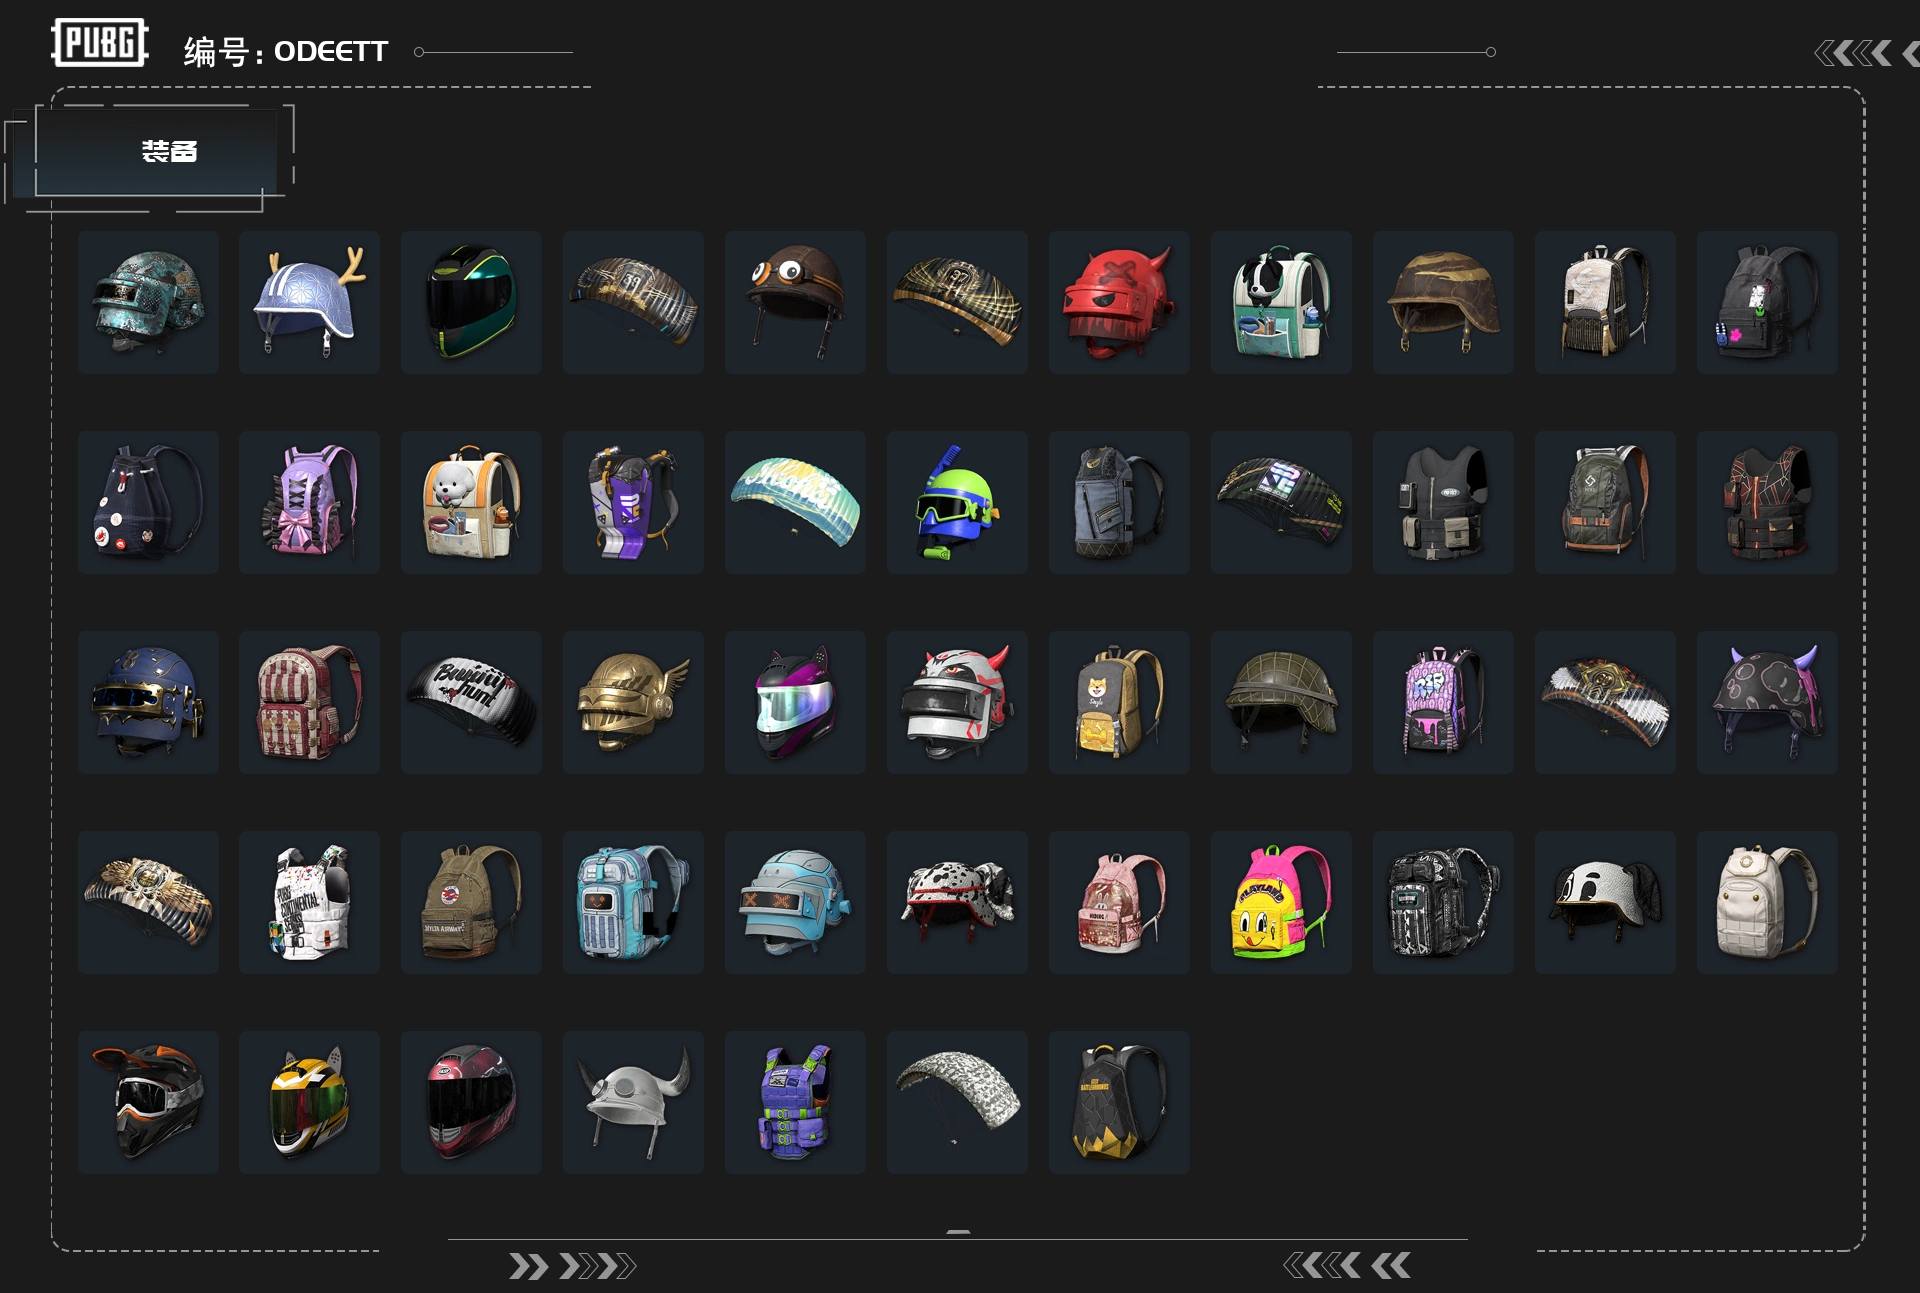Screen dimensions: 1920x1293
Task: Select the white-lettered black and red parachute
Action: tap(471, 702)
